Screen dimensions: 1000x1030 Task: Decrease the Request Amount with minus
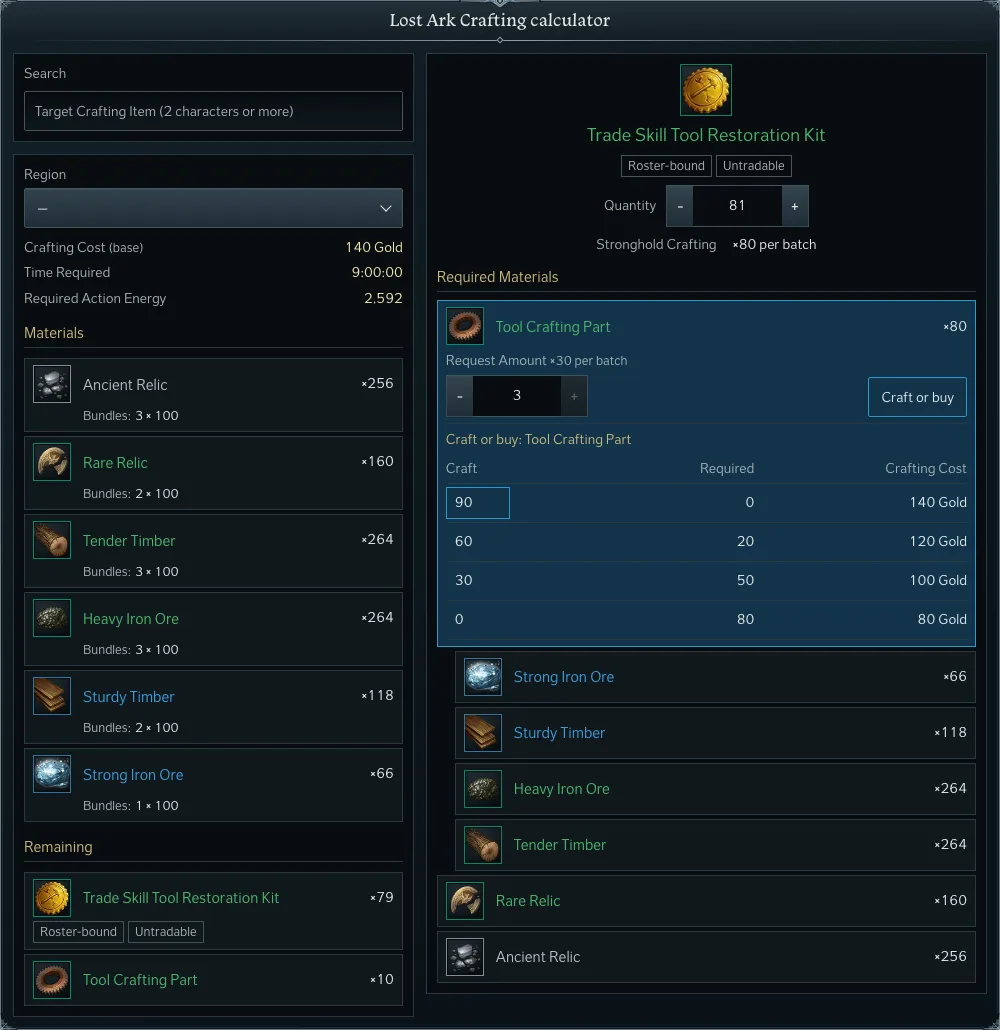click(460, 396)
